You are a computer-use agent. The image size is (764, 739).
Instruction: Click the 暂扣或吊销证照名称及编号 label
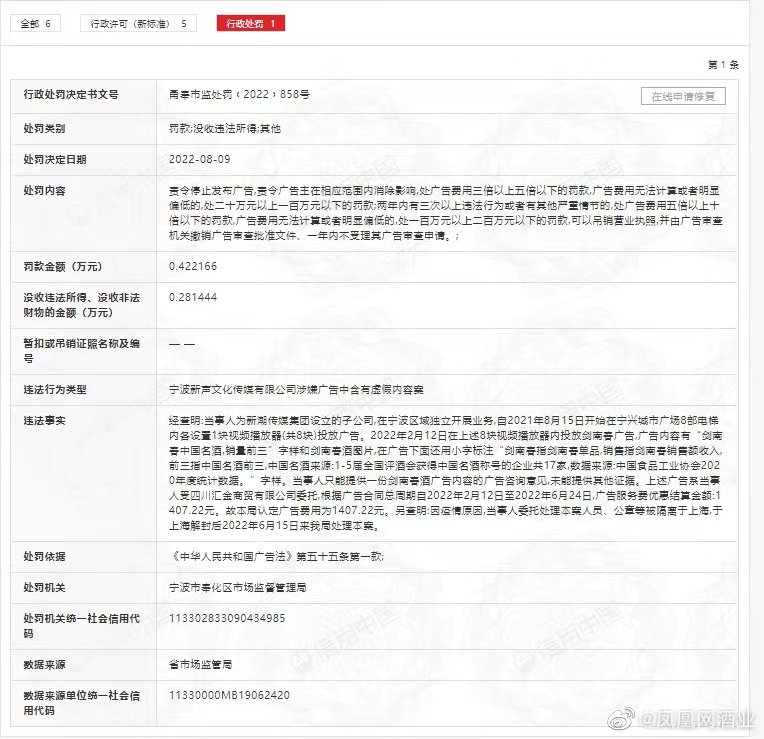tap(82, 351)
